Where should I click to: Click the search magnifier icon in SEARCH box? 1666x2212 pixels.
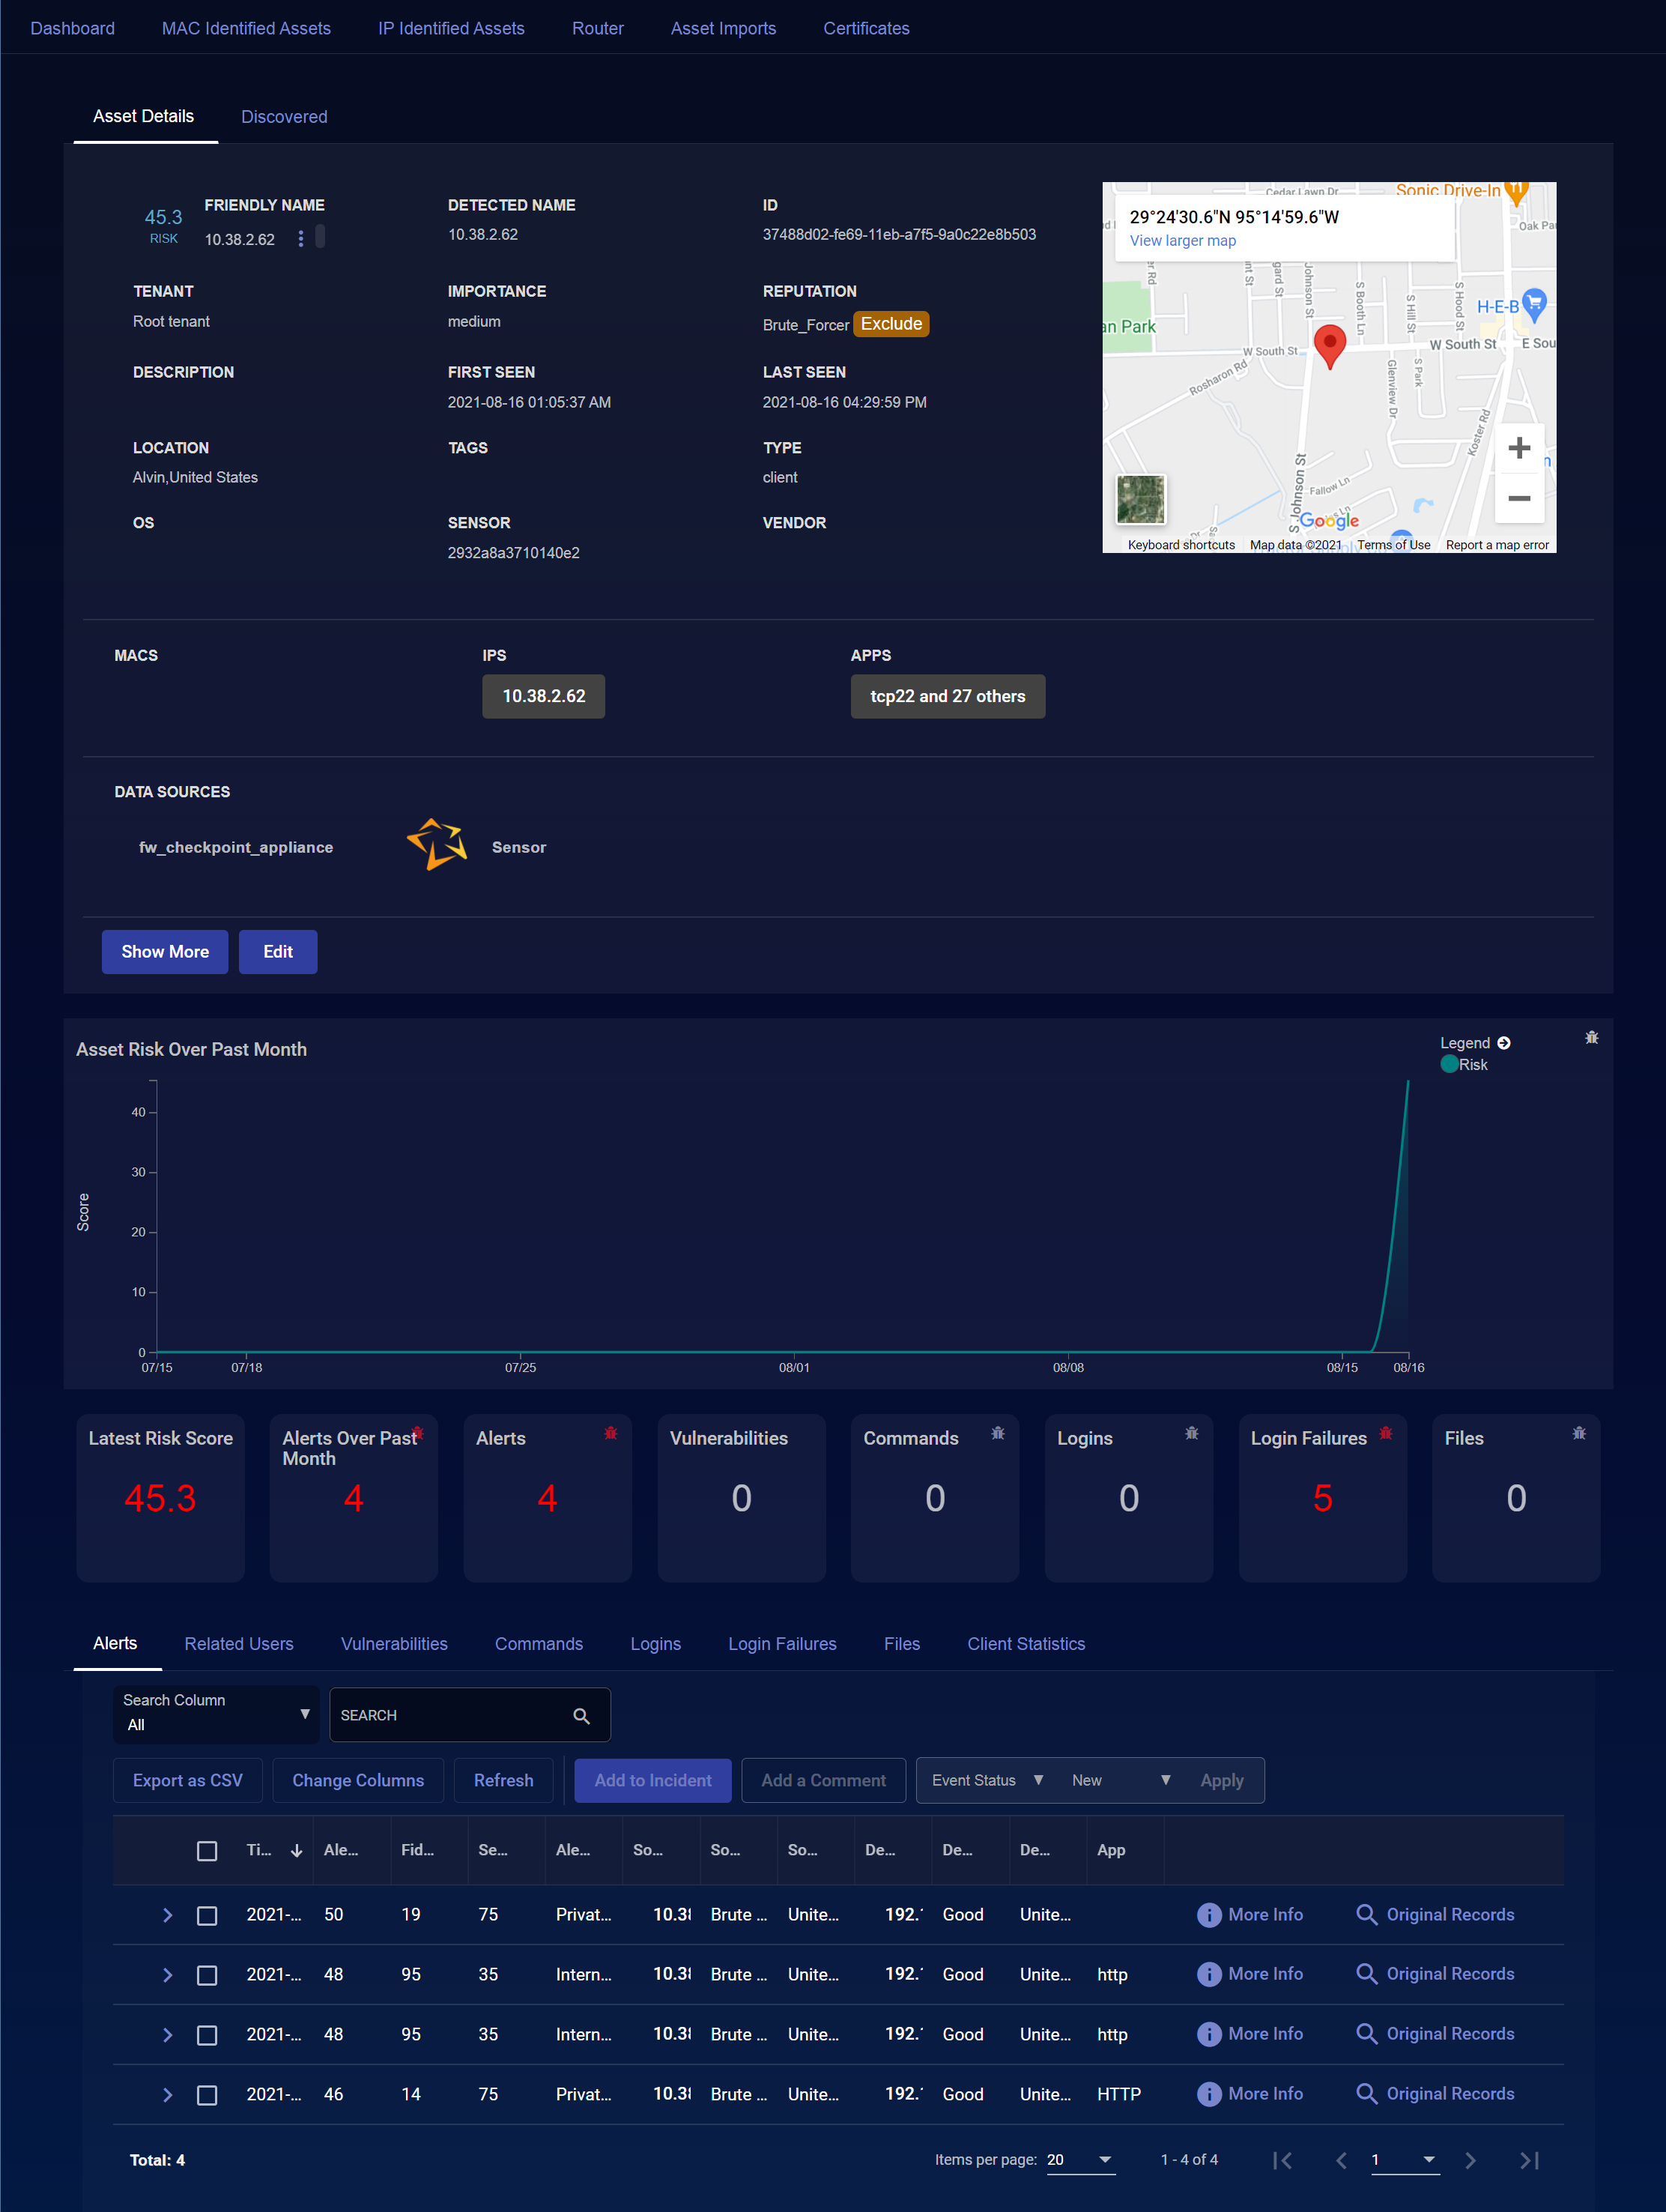tap(581, 1716)
